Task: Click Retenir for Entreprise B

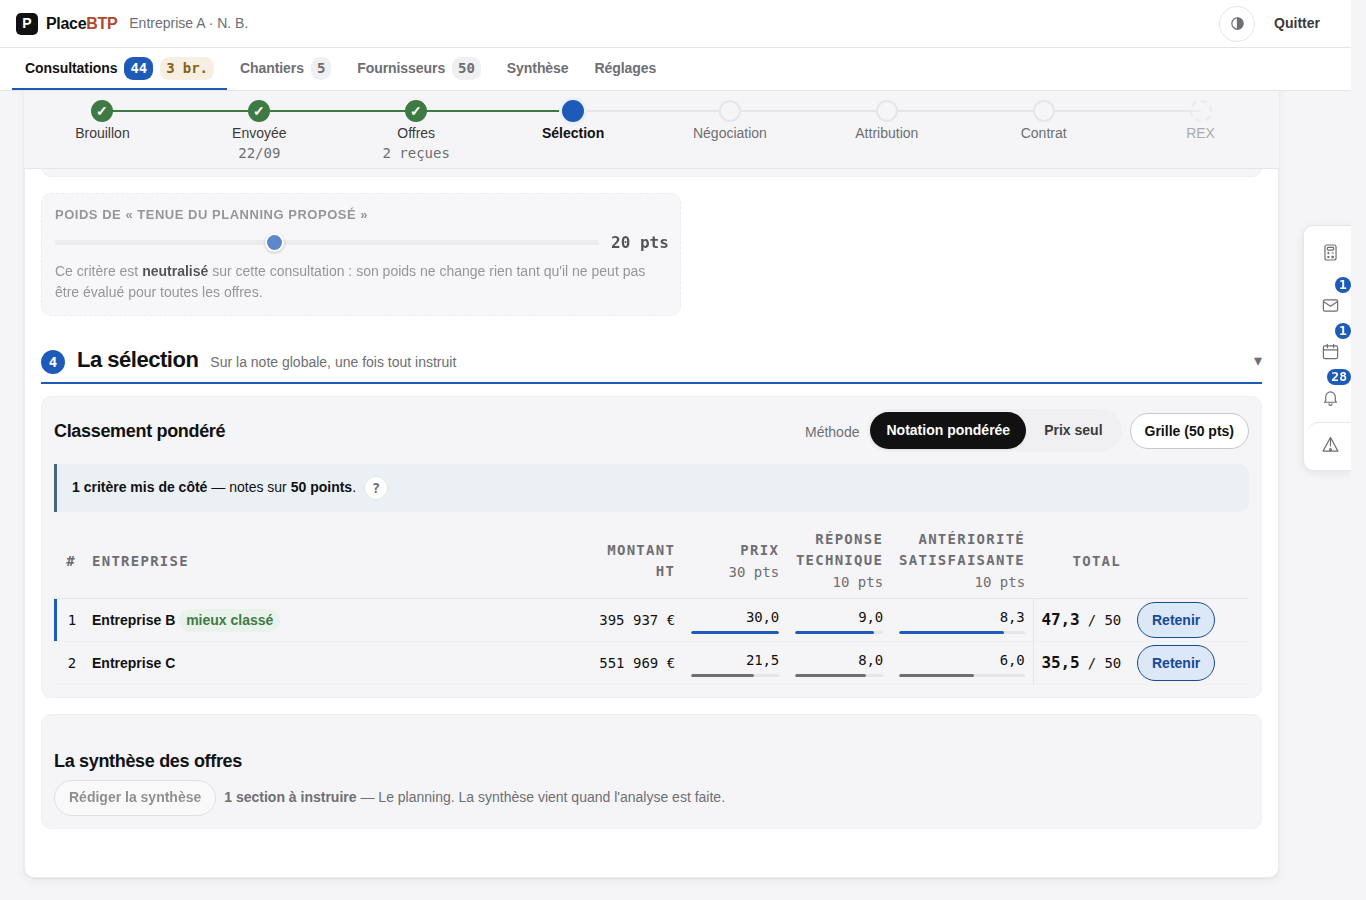Action: pyautogui.click(x=1176, y=620)
